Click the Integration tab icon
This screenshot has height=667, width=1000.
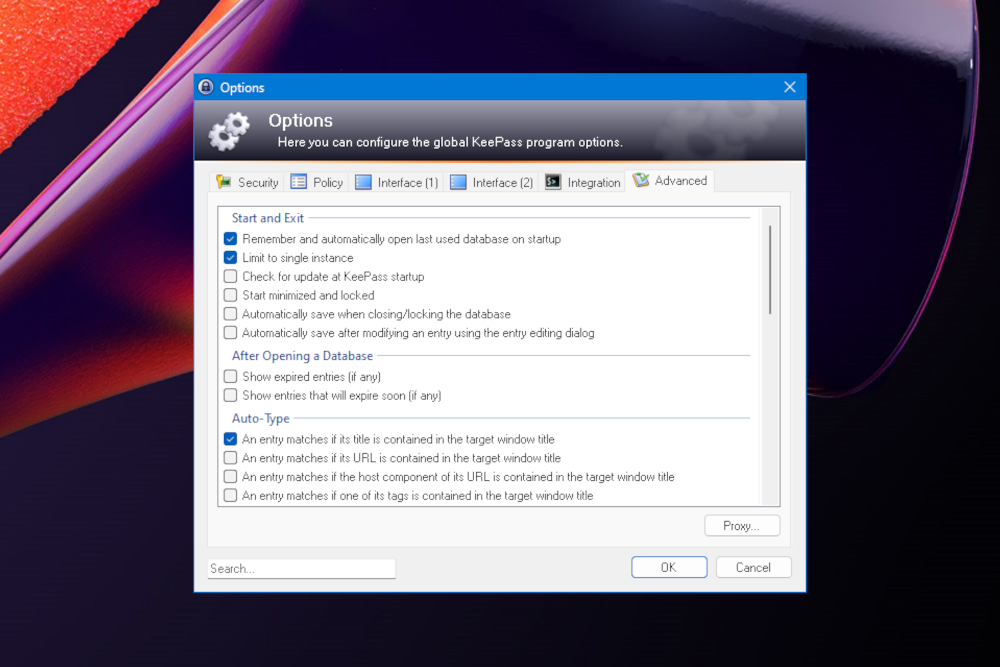[551, 182]
